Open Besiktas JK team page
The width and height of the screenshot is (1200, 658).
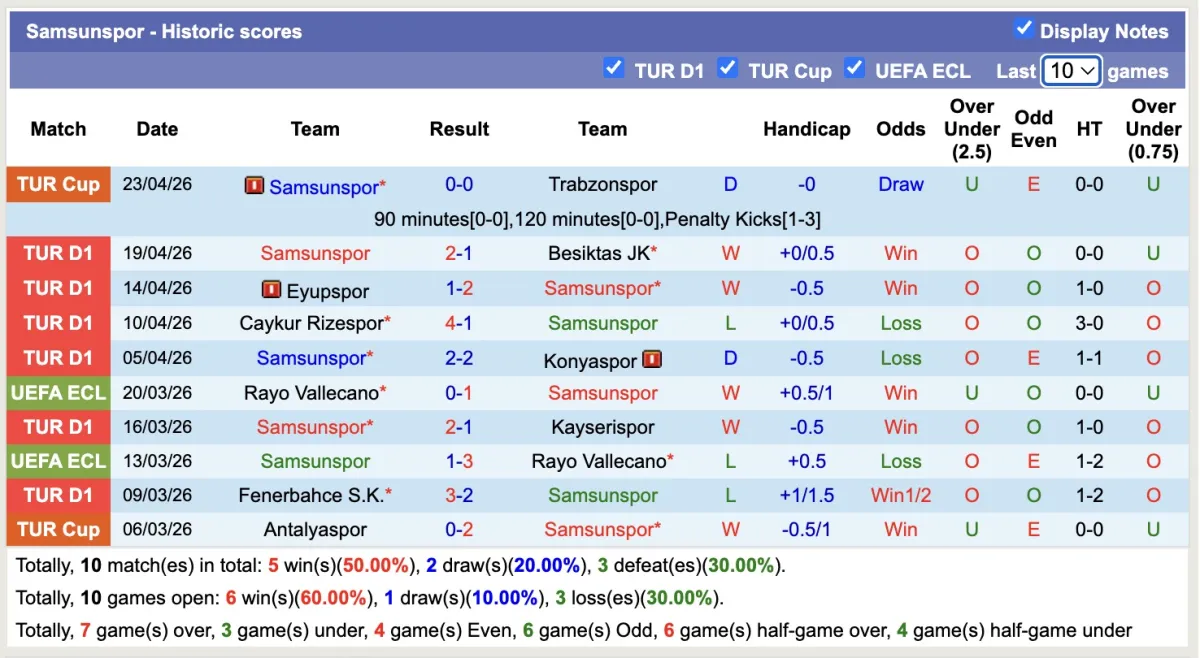(x=598, y=254)
